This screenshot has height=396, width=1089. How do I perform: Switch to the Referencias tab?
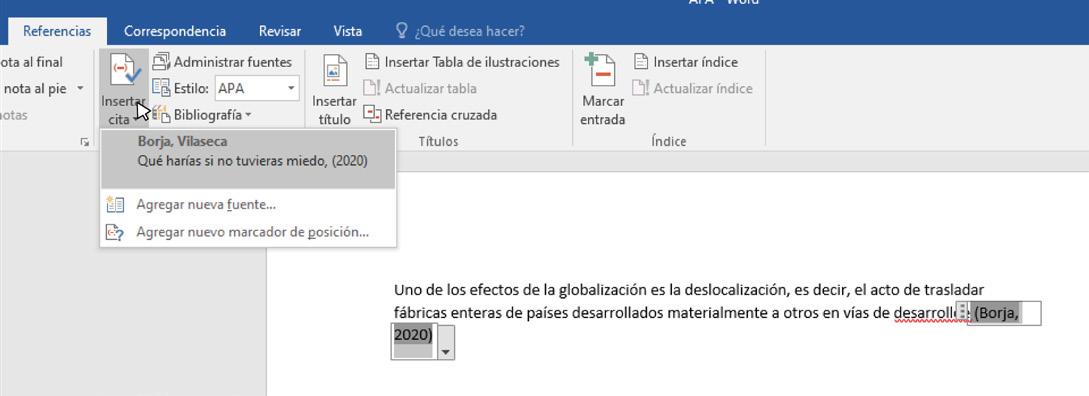pyautogui.click(x=57, y=31)
